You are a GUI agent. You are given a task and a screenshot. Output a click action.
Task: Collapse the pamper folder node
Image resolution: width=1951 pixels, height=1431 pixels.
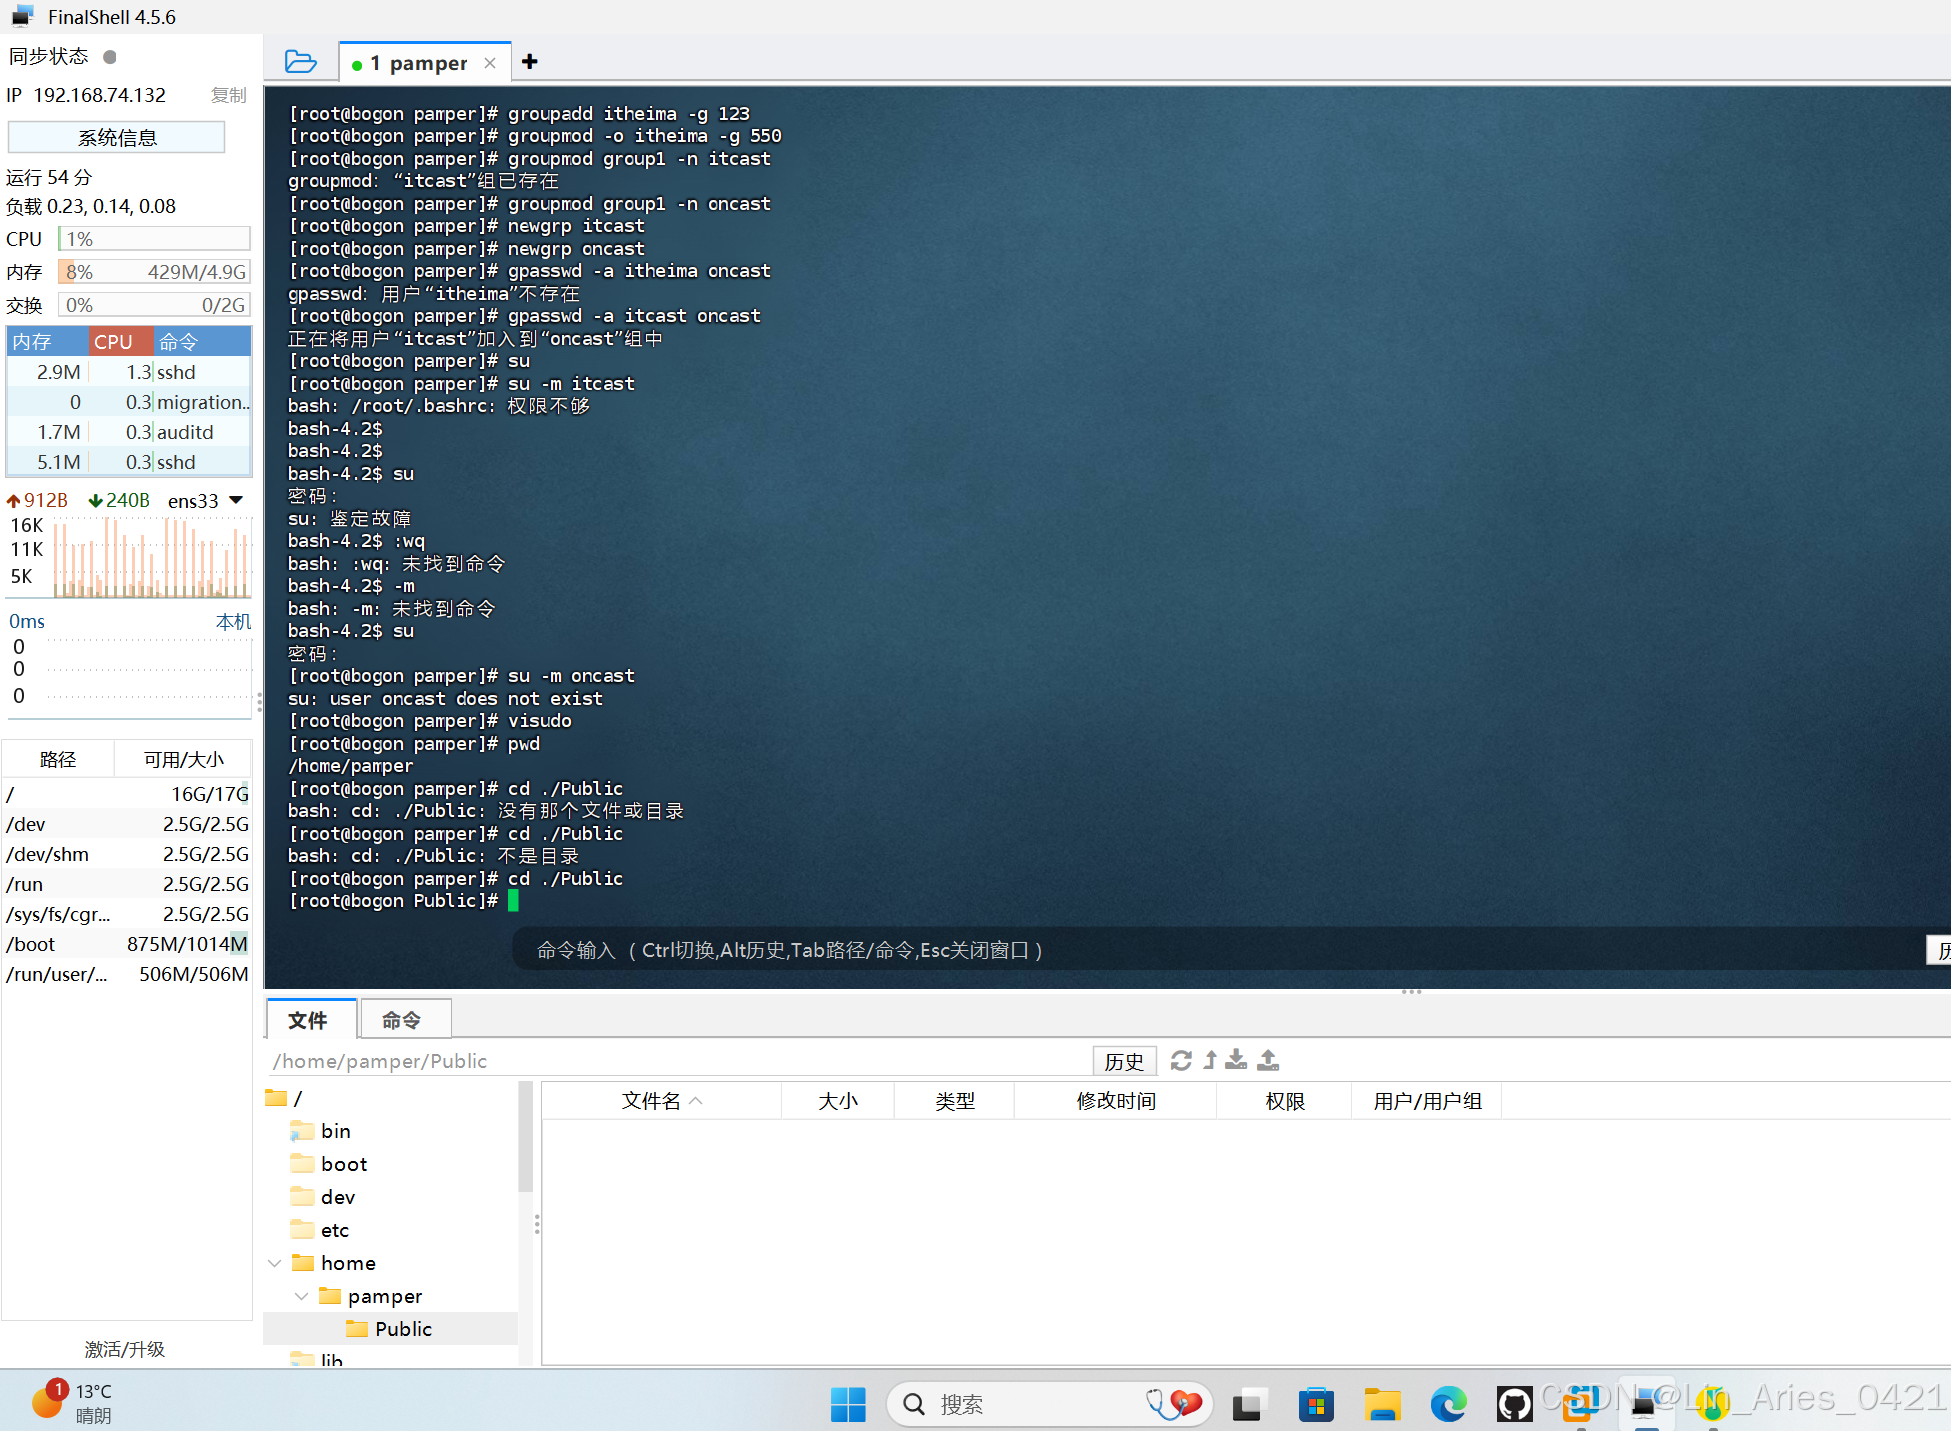tap(302, 1296)
